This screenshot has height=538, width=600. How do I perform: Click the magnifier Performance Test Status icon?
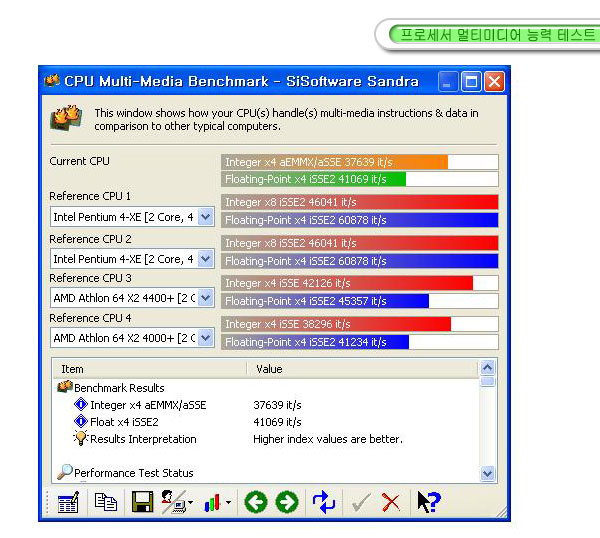click(65, 472)
